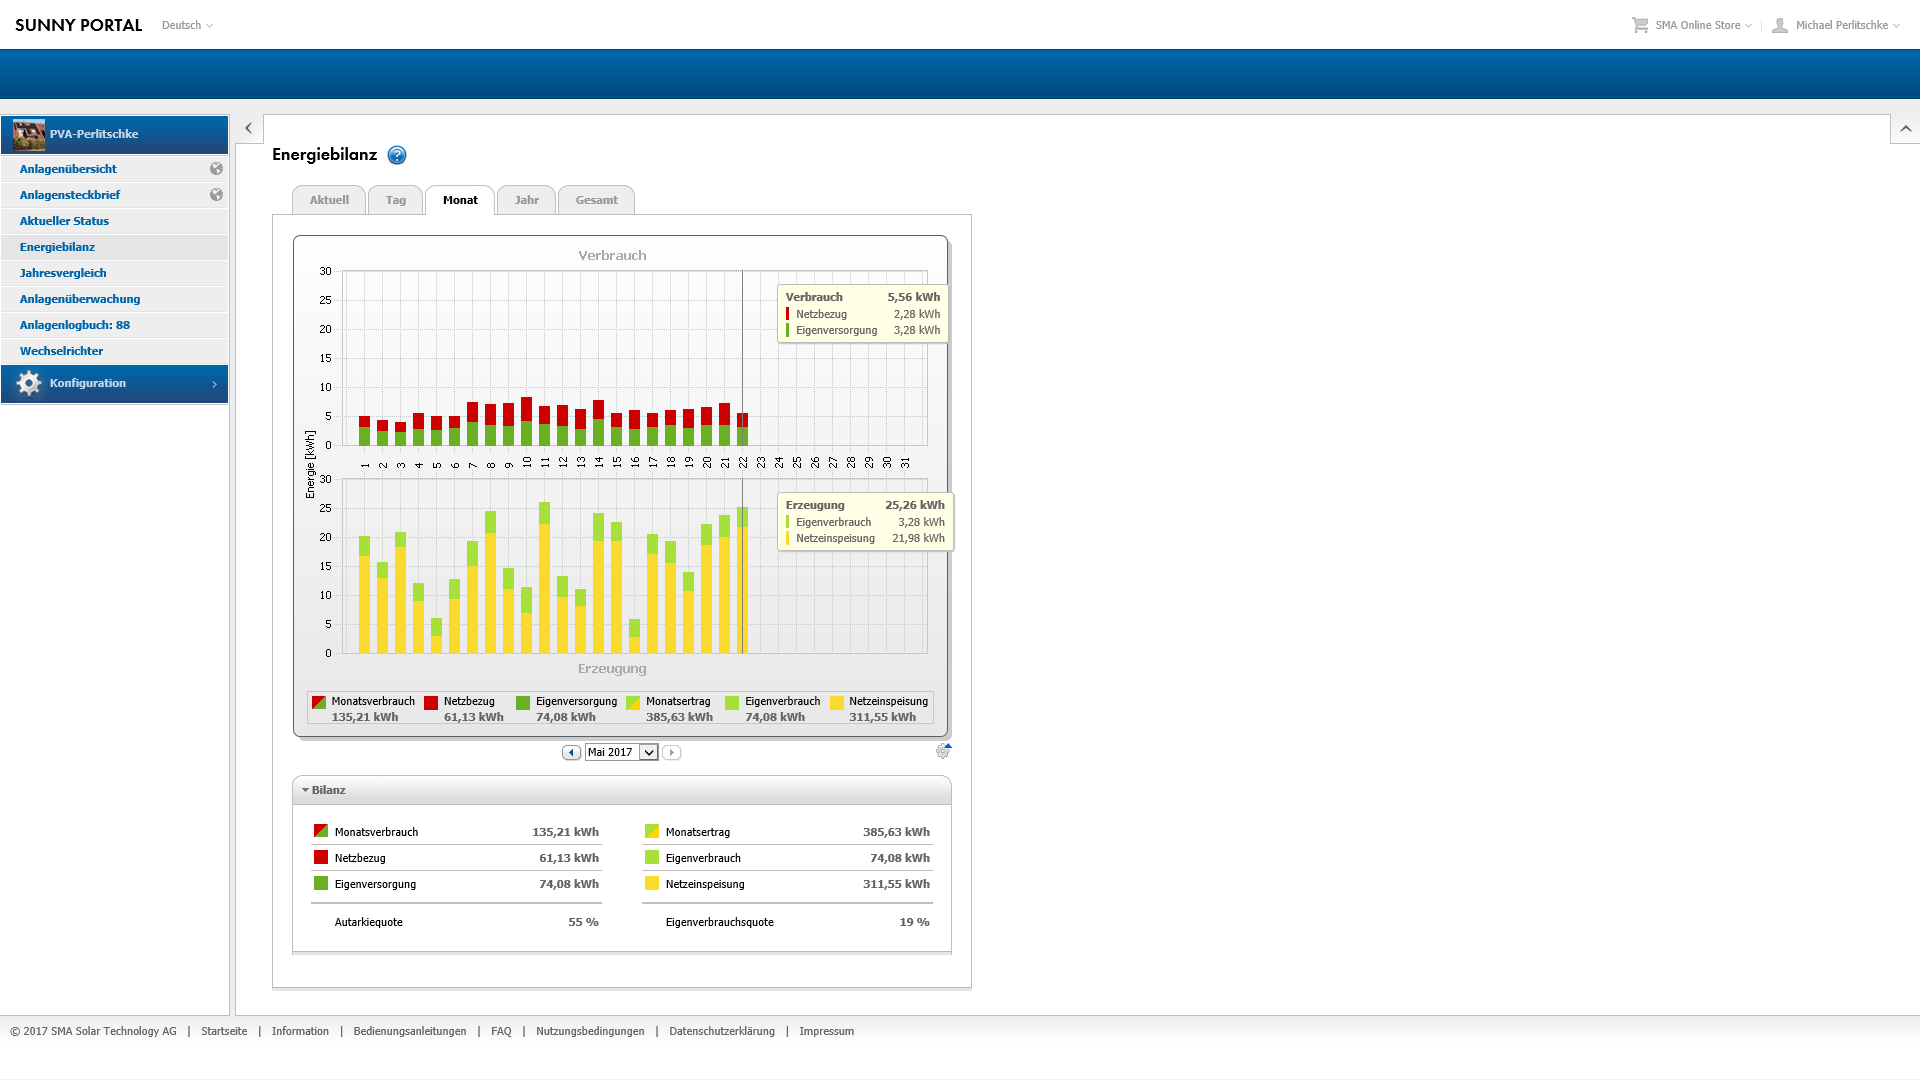Click the Monatsertrag color swatch in Bilanz
Image resolution: width=1920 pixels, height=1080 pixels.
(x=652, y=831)
